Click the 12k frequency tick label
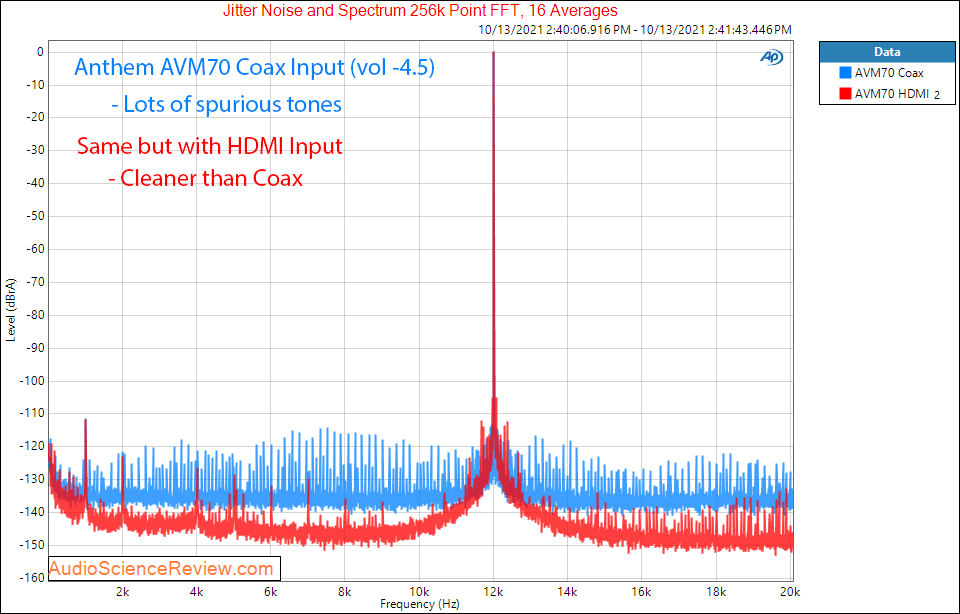Viewport: 960px width, 614px height. coord(493,592)
